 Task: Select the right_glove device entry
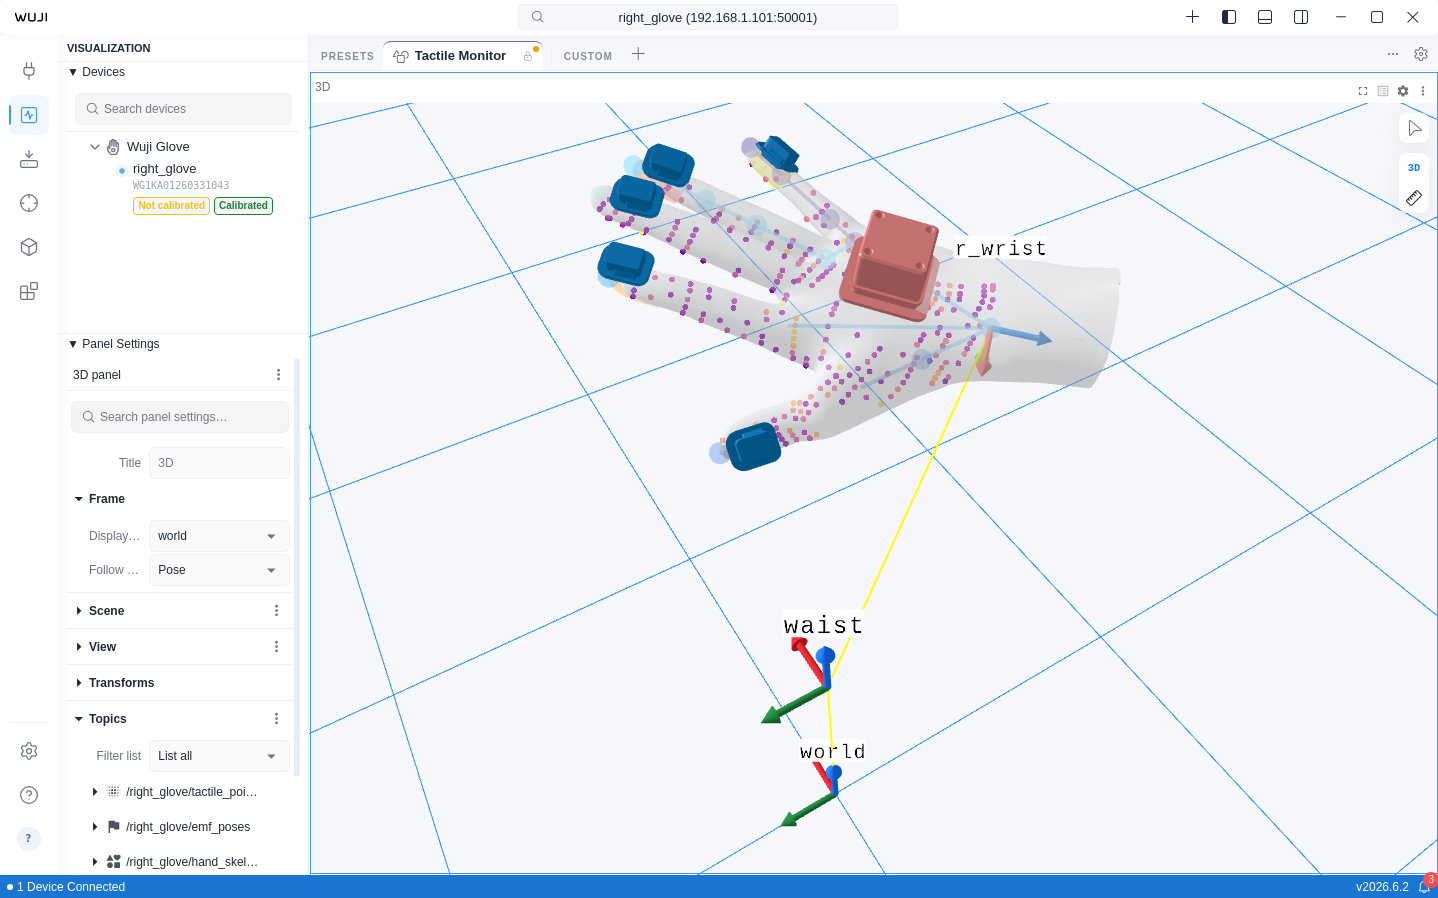(x=164, y=169)
